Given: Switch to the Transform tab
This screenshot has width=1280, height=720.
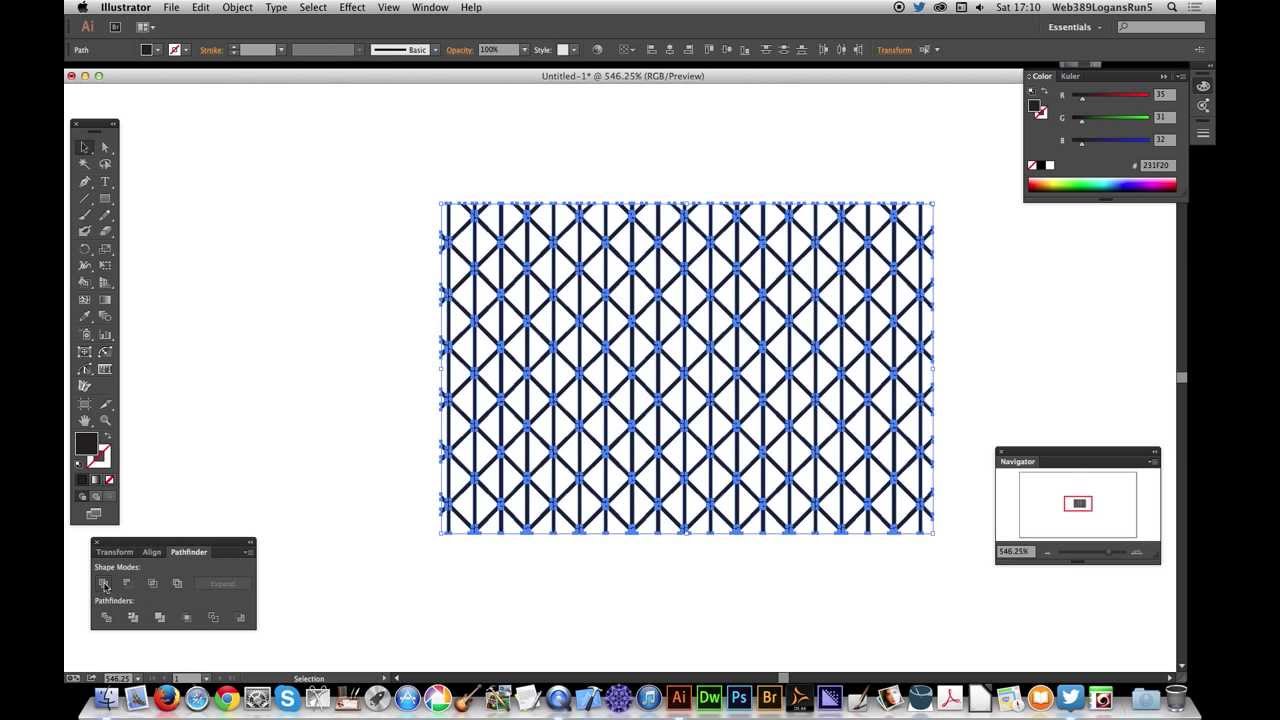Looking at the screenshot, I should [x=114, y=552].
